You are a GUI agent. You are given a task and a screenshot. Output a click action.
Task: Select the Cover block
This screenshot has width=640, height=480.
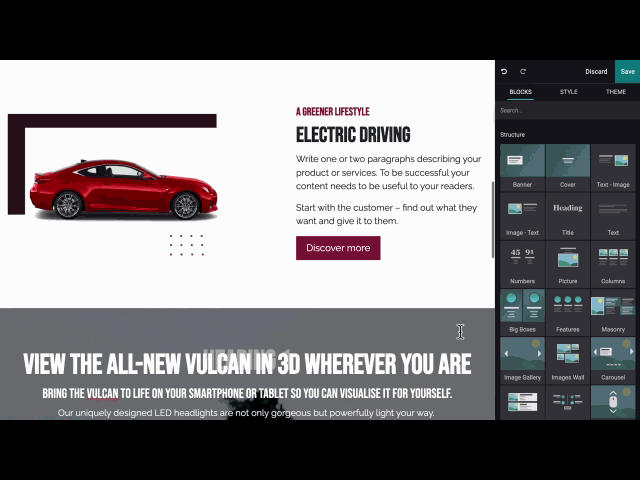click(x=567, y=166)
